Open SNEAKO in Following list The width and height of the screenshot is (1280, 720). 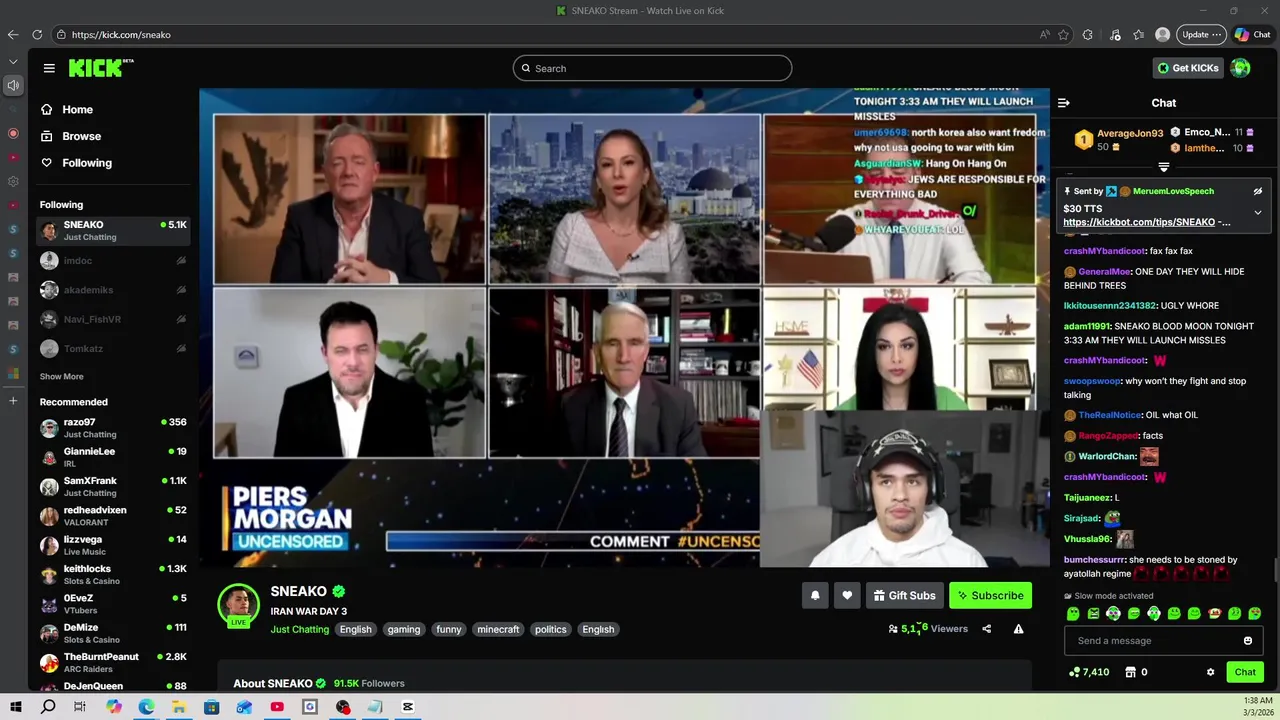click(113, 231)
